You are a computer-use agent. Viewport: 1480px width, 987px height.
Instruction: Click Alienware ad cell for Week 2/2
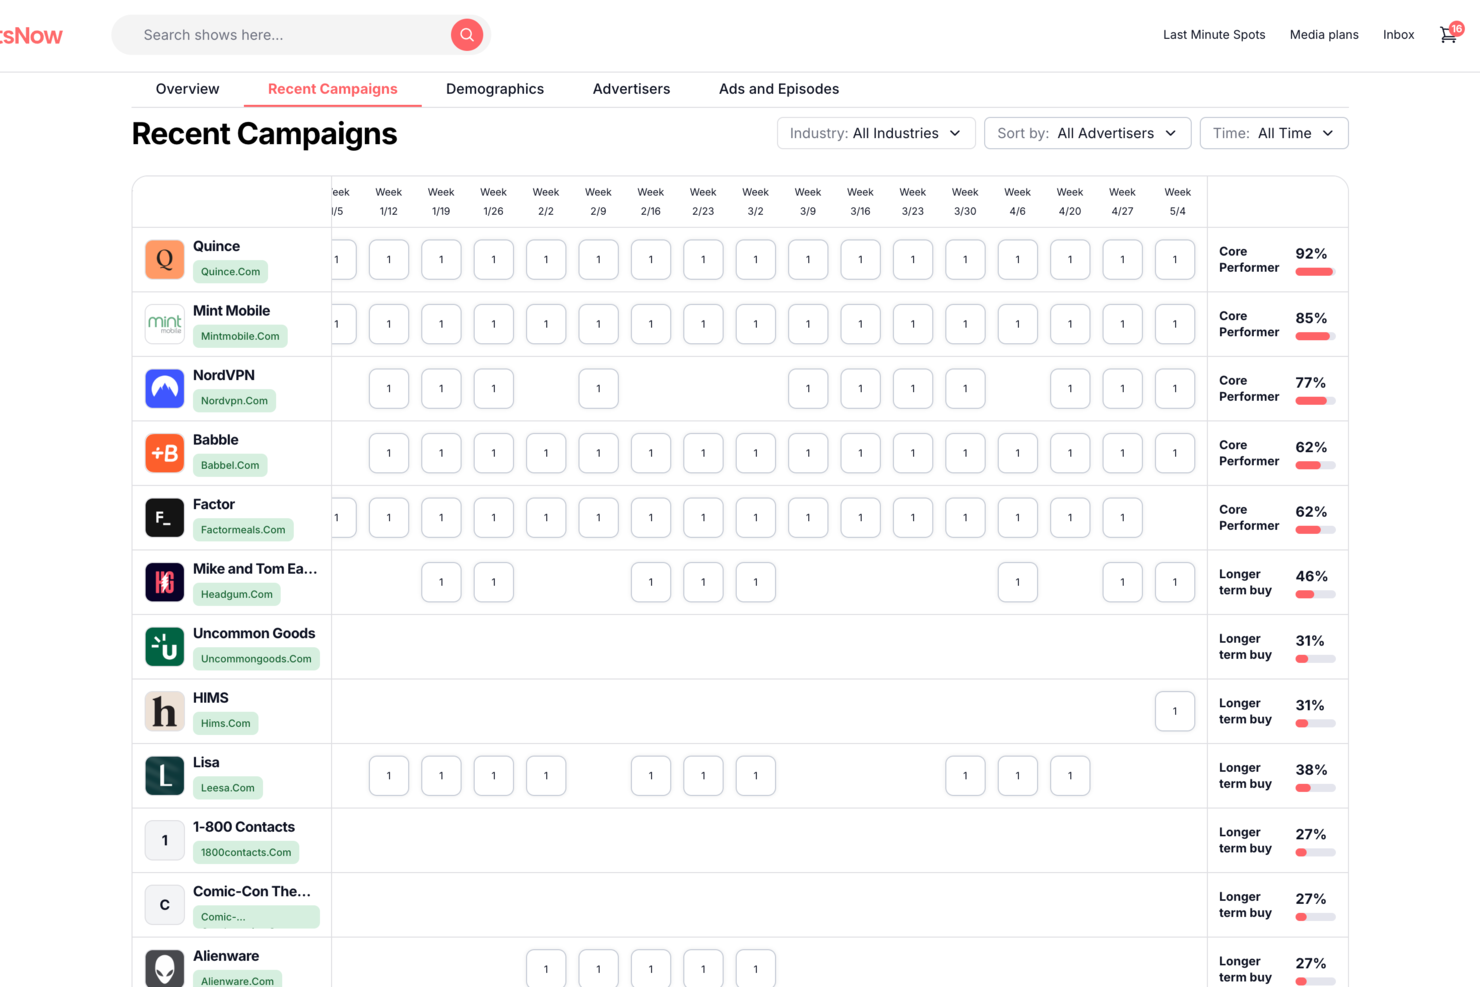click(546, 968)
